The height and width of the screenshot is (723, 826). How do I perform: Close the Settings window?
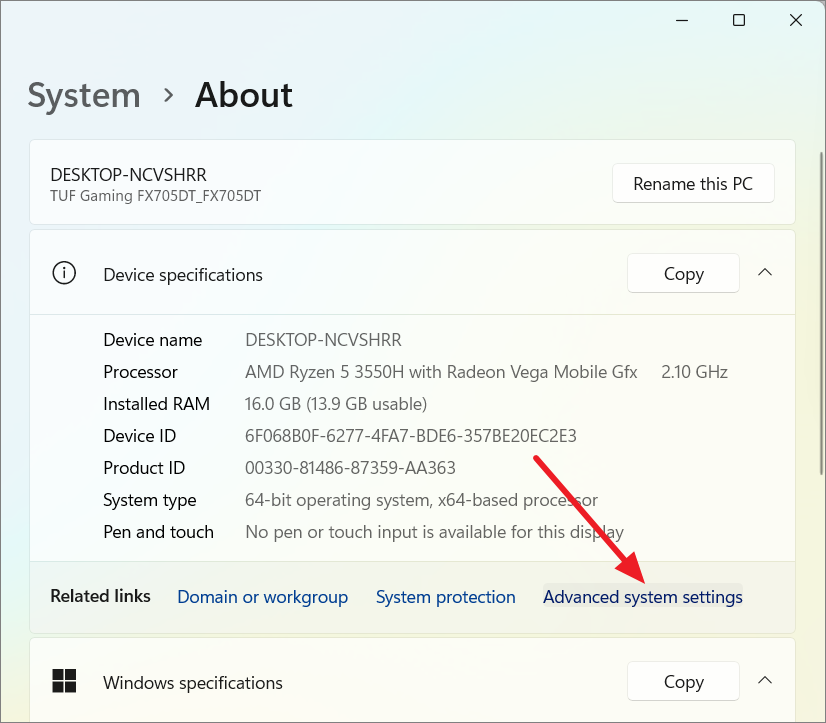[x=796, y=21]
